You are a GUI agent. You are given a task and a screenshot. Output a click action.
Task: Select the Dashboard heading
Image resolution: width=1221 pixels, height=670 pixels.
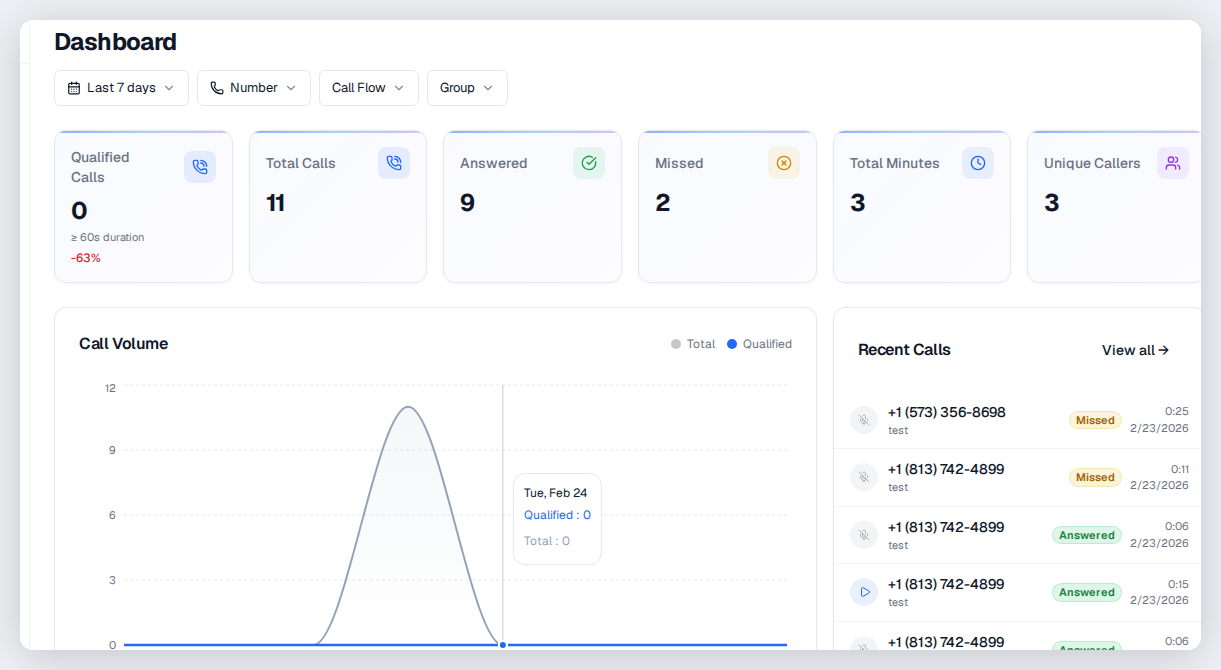[115, 42]
